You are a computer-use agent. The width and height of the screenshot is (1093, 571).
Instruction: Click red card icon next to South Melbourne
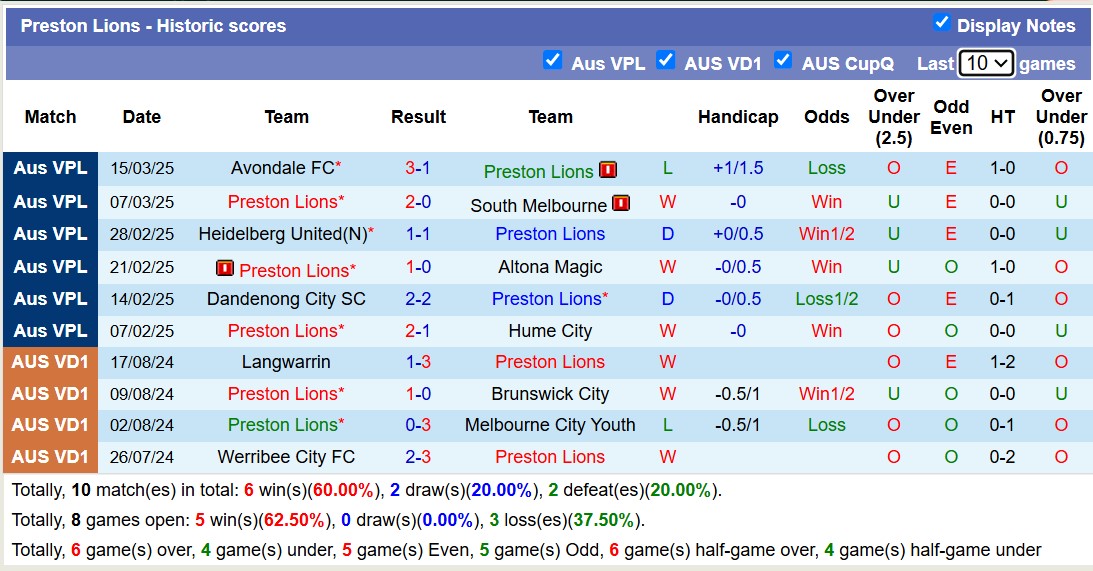click(x=621, y=204)
